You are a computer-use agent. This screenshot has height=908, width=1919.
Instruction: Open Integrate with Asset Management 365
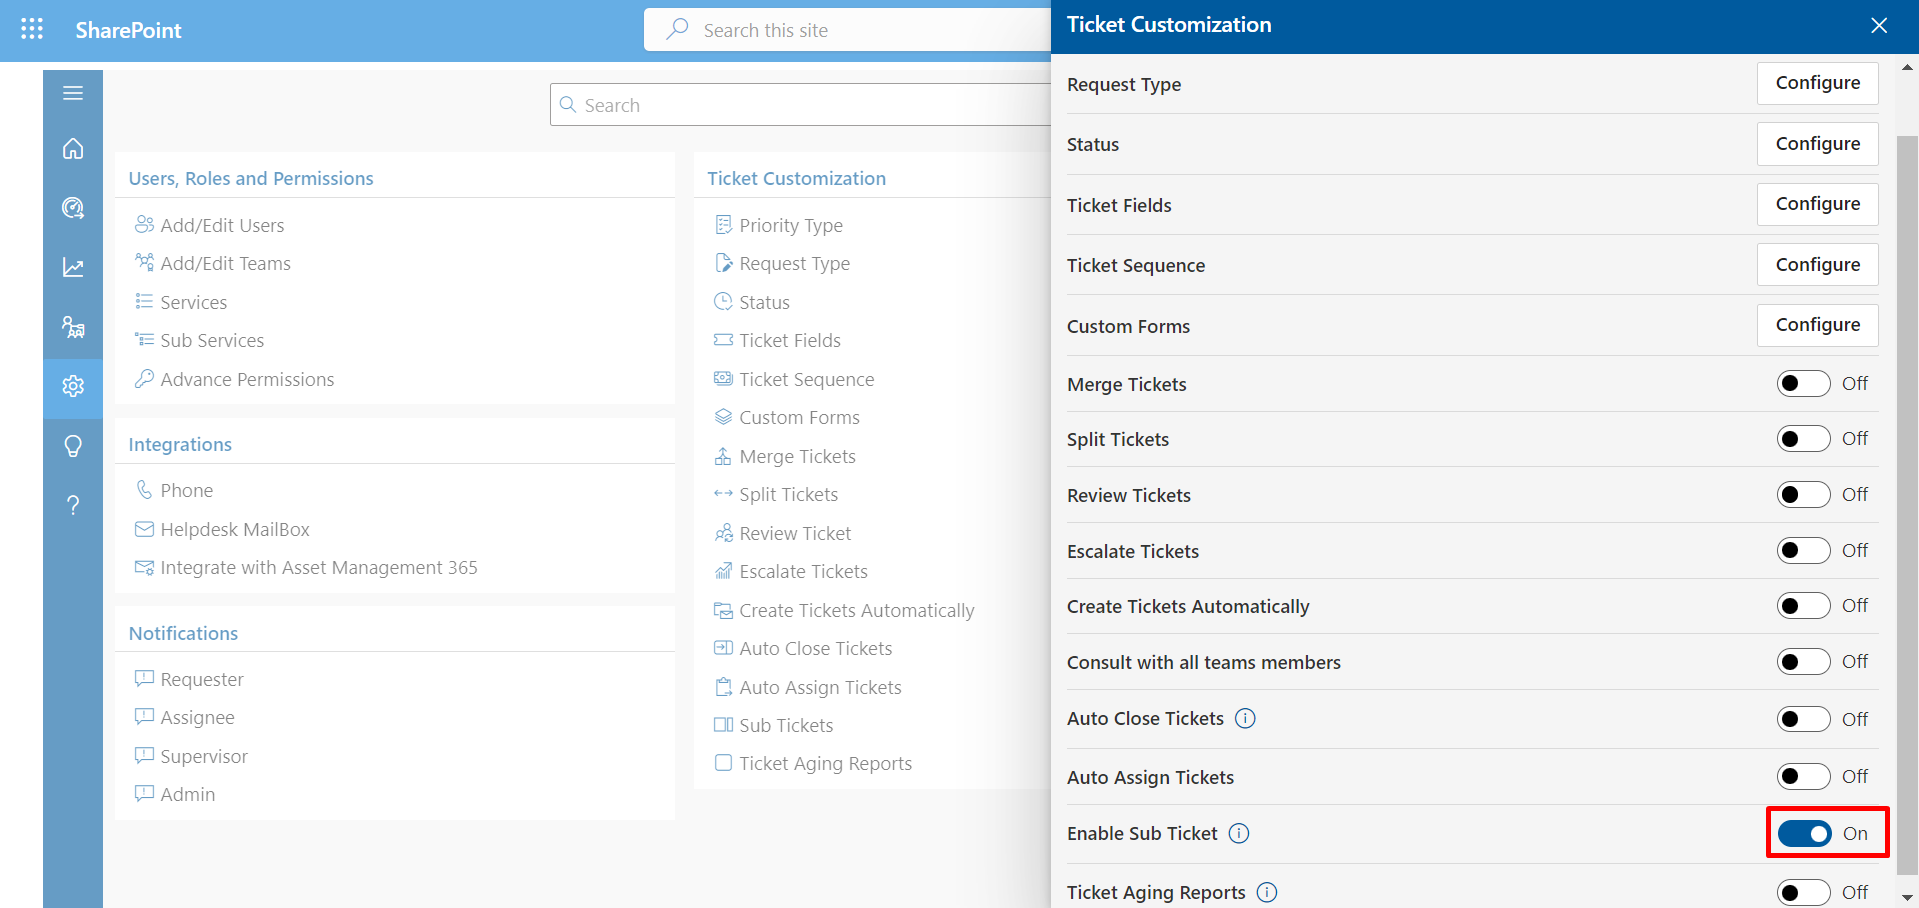click(x=319, y=568)
